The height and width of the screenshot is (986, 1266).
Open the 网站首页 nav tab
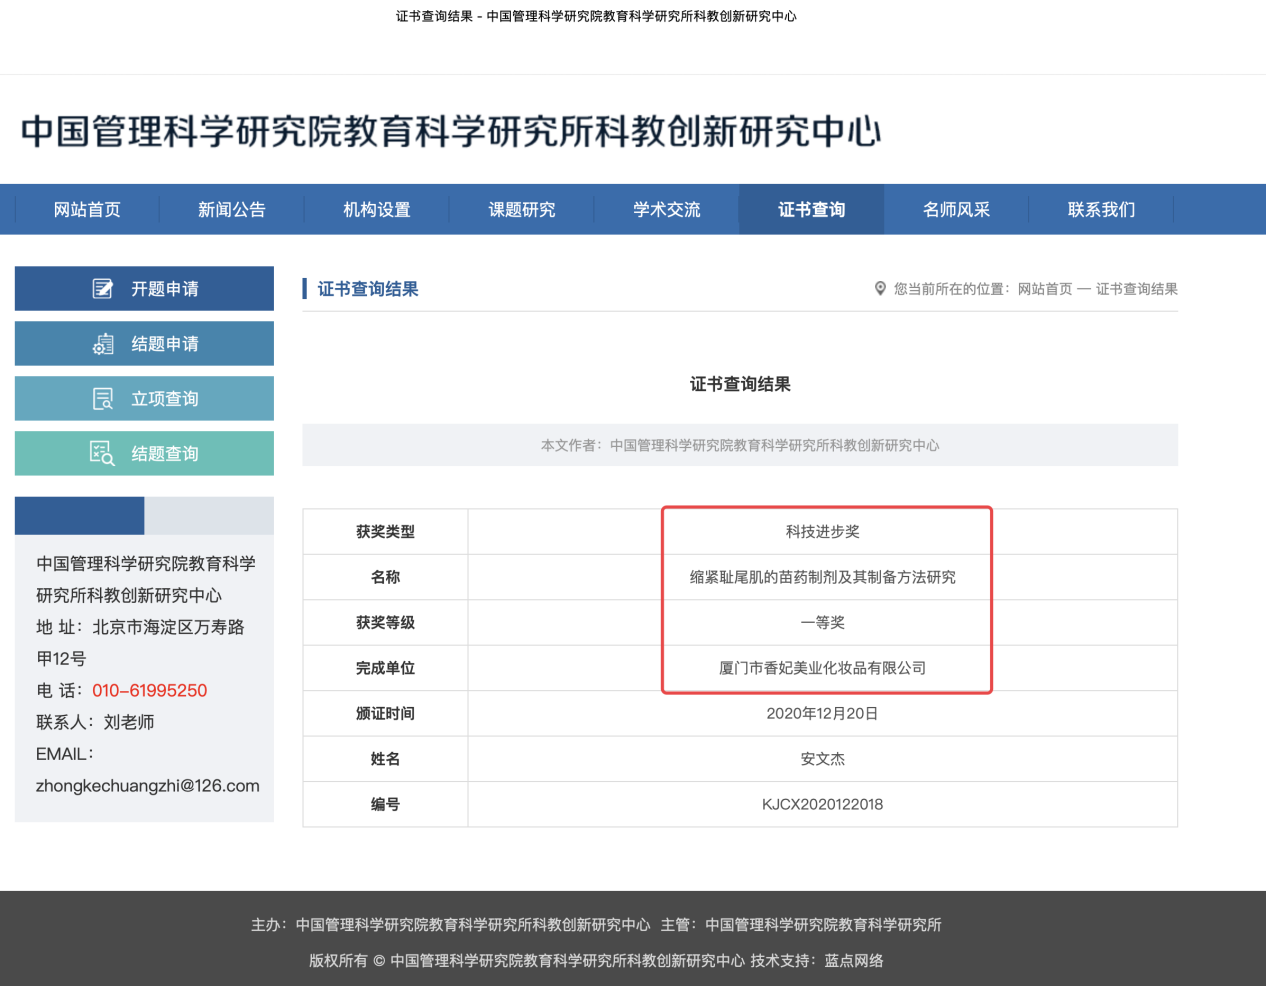pyautogui.click(x=87, y=210)
